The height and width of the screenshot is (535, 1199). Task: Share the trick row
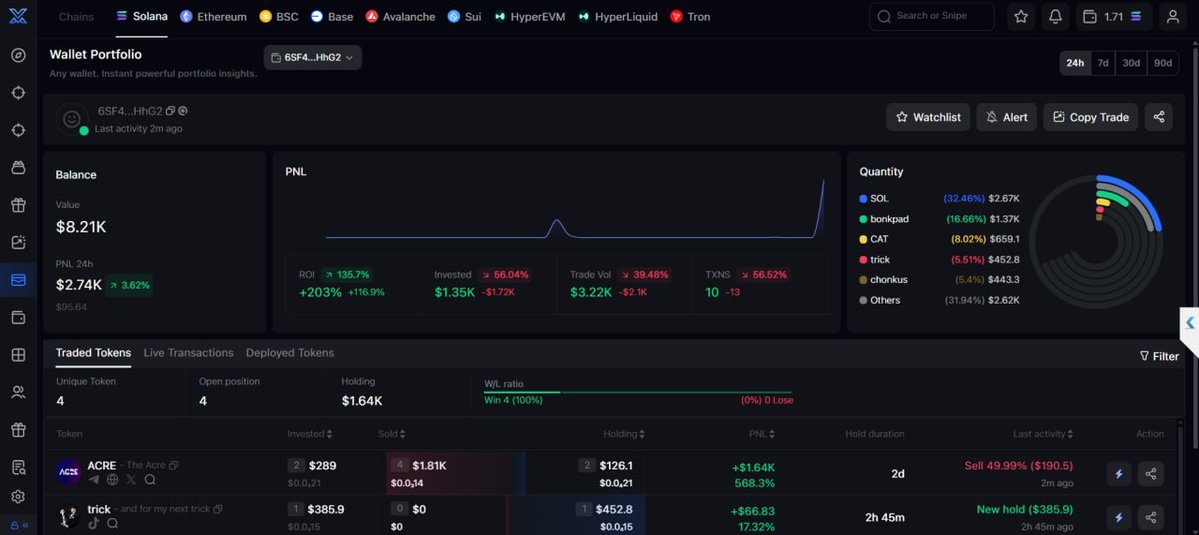(1151, 517)
